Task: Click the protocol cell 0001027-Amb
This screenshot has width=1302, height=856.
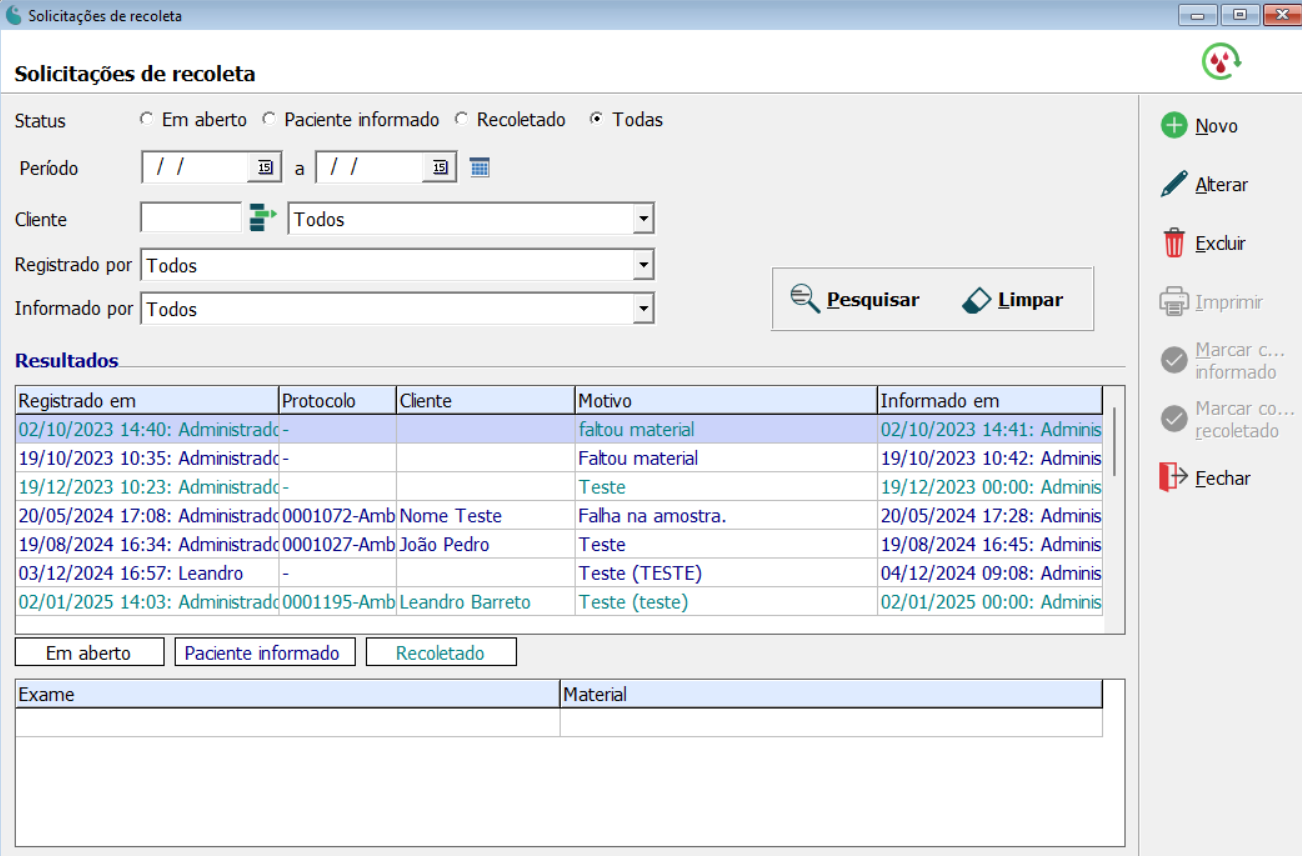Action: (x=338, y=545)
